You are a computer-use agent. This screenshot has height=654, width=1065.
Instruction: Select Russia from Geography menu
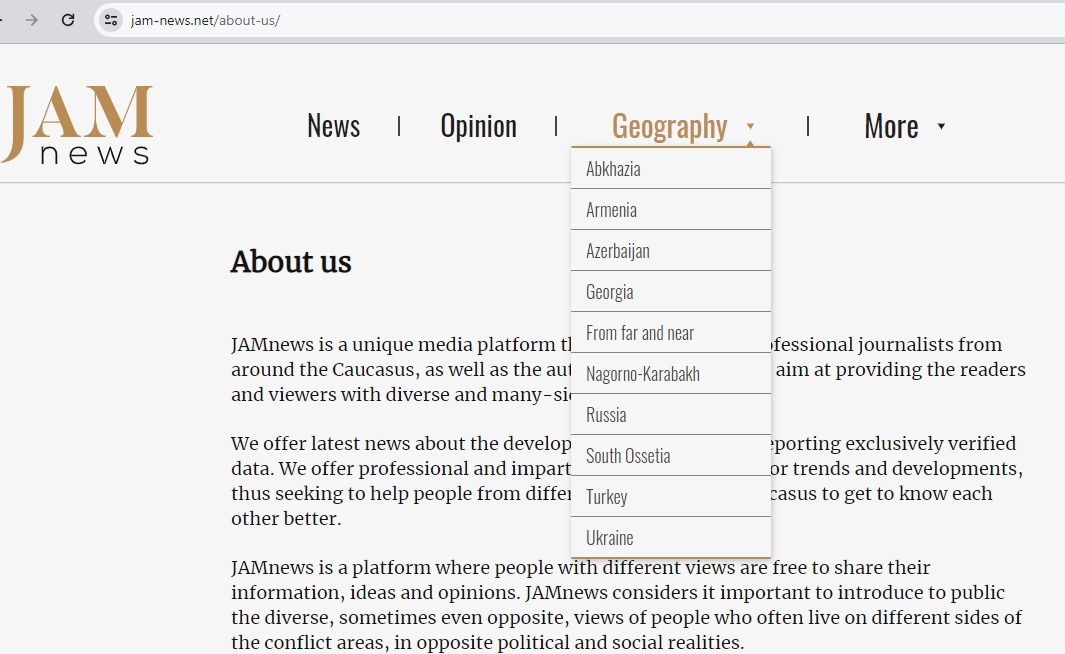point(606,415)
